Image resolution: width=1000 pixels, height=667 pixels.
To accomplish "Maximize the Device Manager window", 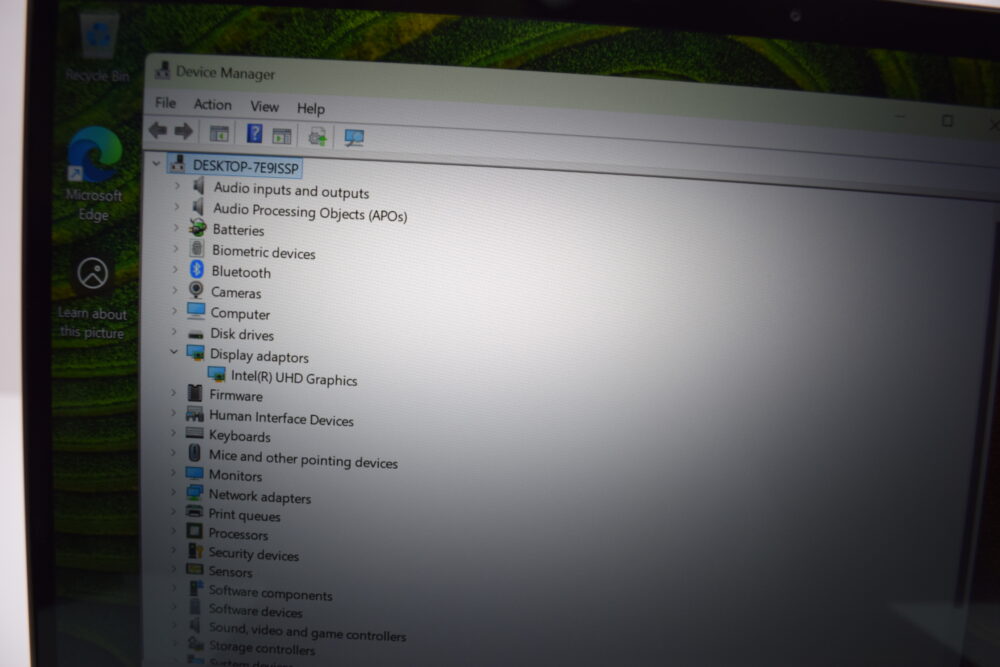I will 947,120.
